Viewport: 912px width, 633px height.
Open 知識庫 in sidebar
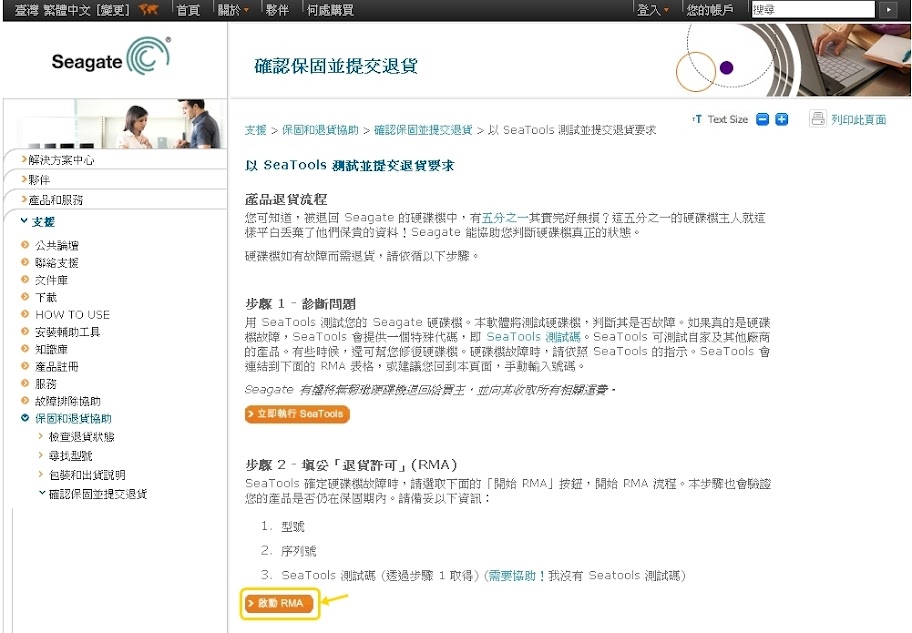pos(51,349)
